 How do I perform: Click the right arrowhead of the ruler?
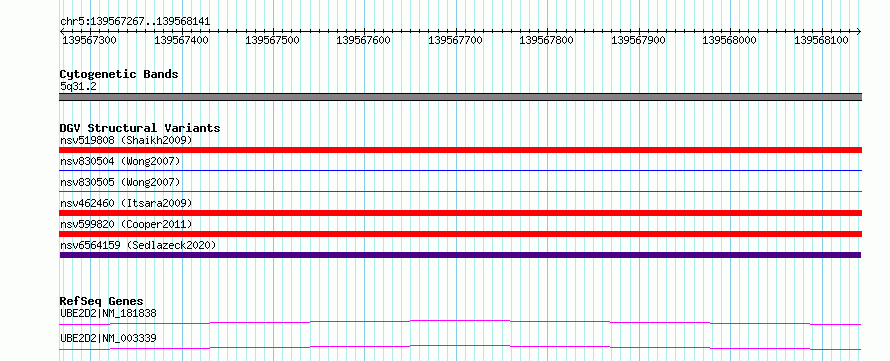click(859, 31)
